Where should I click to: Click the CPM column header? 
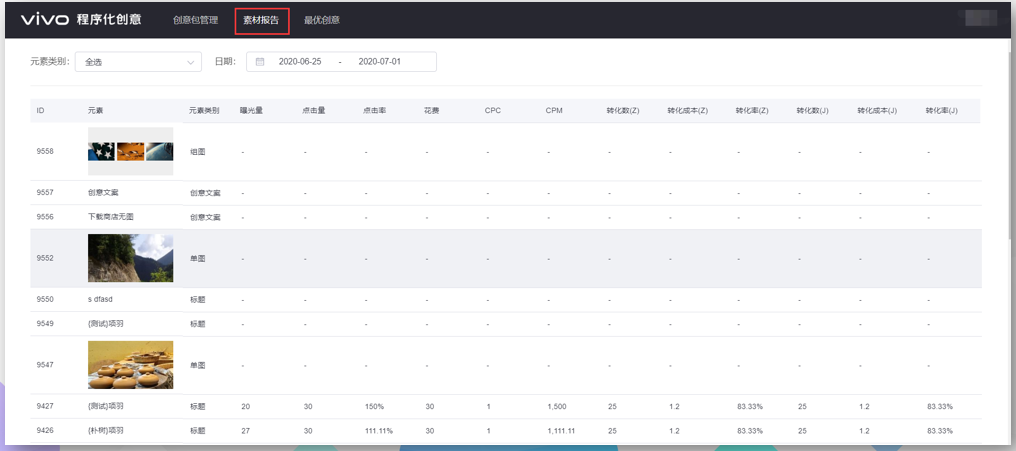pyautogui.click(x=556, y=110)
